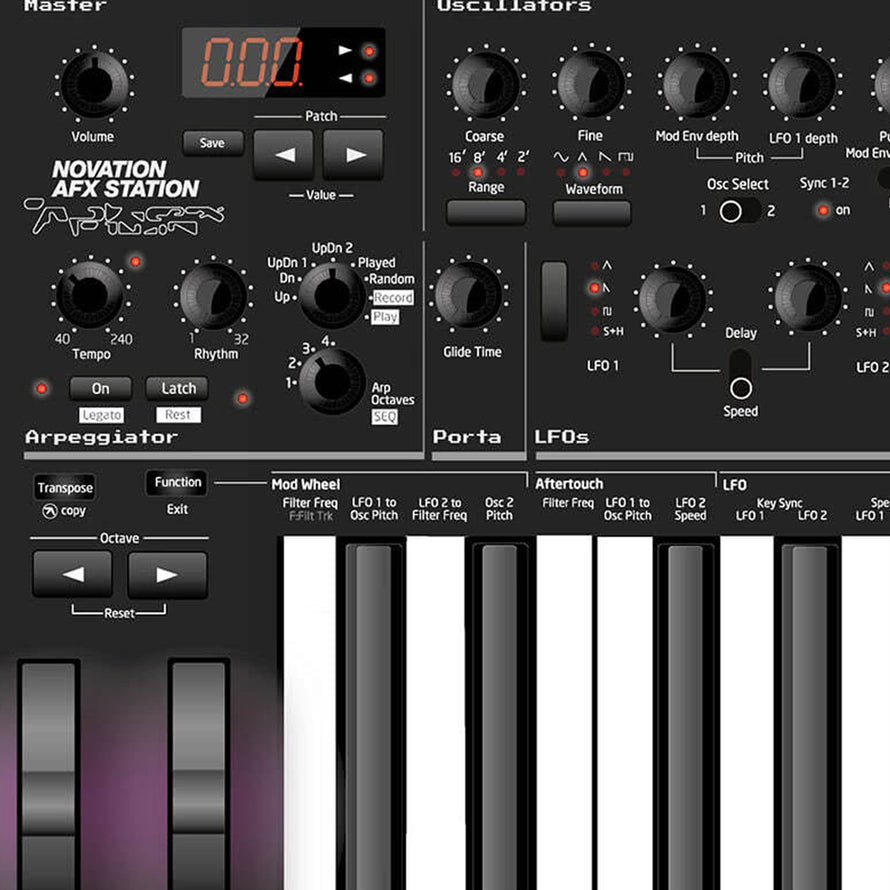Adjust the oscillator Fine tuning knob
Screen dimensions: 890x890
pyautogui.click(x=591, y=83)
